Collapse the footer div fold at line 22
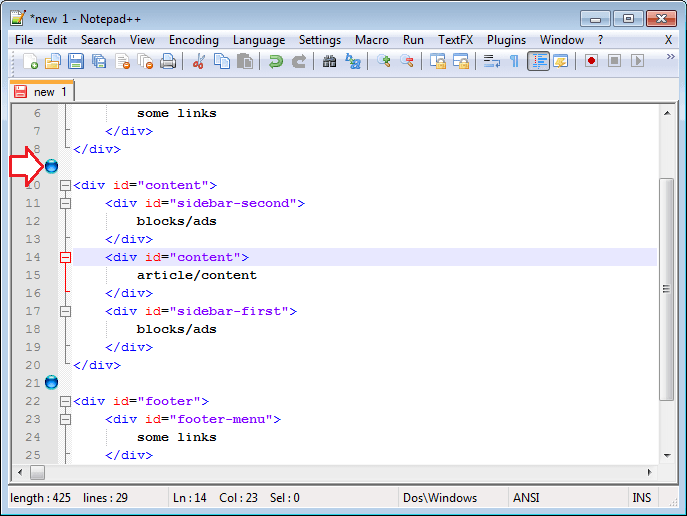This screenshot has height=516, width=687. point(66,401)
